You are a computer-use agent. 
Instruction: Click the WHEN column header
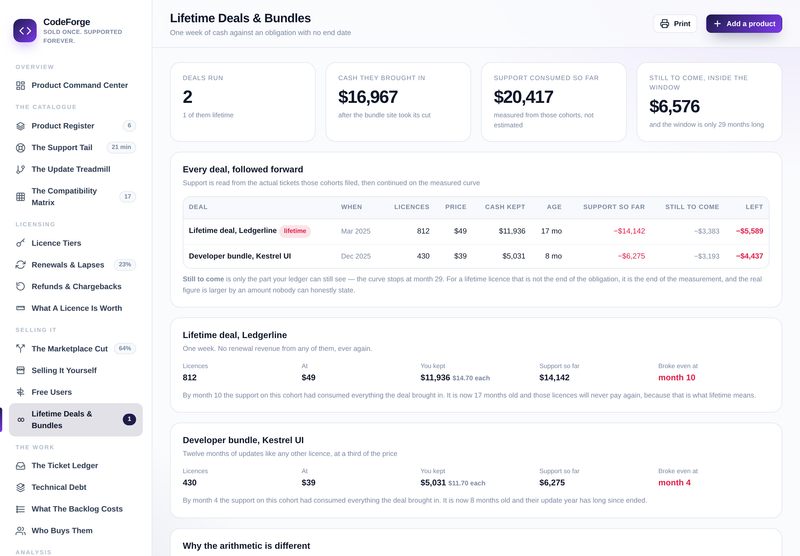[x=352, y=207]
